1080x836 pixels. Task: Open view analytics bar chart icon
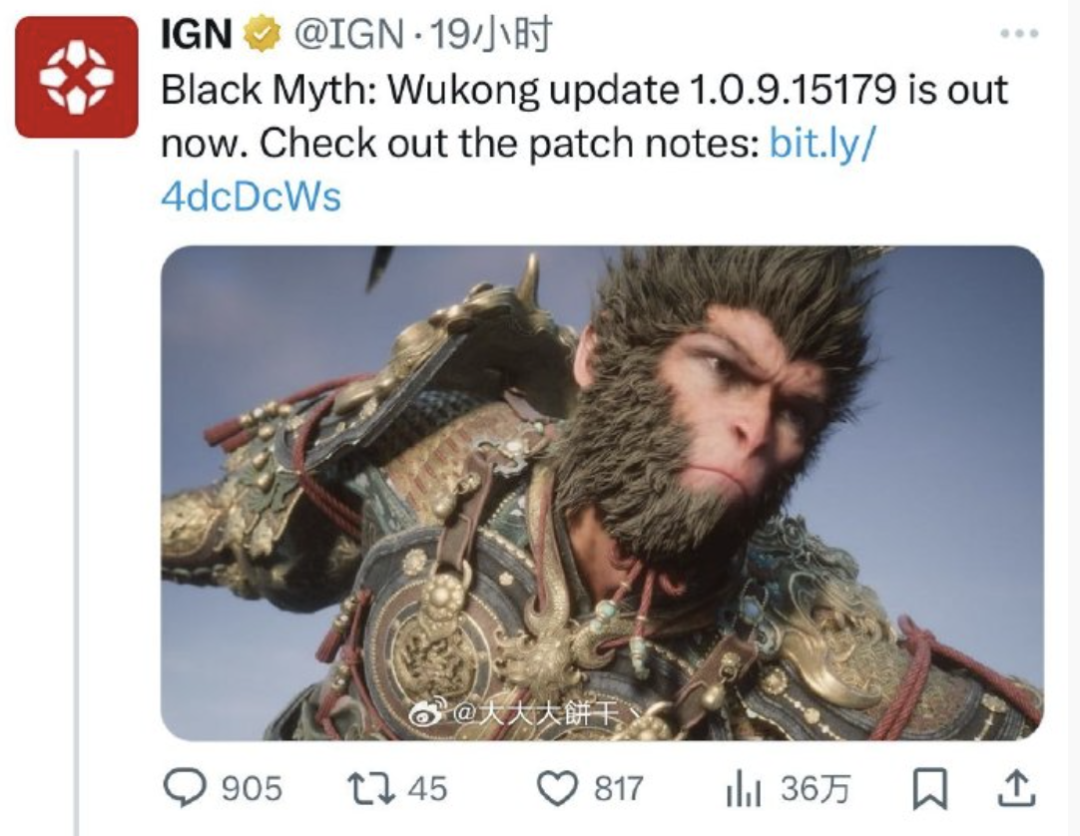coord(743,788)
